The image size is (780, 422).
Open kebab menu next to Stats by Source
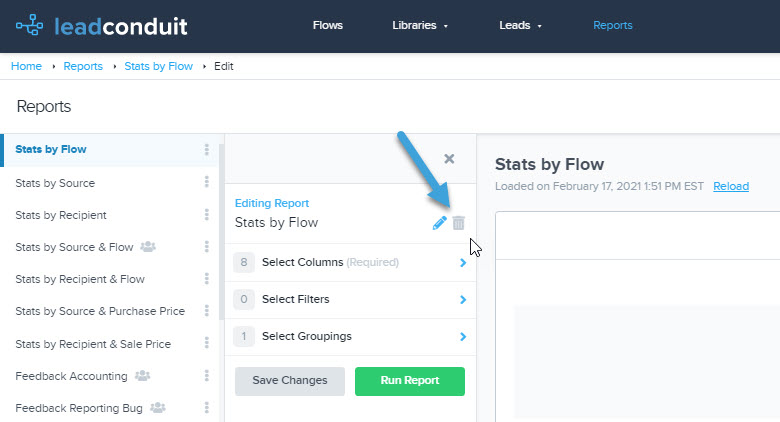pos(207,183)
